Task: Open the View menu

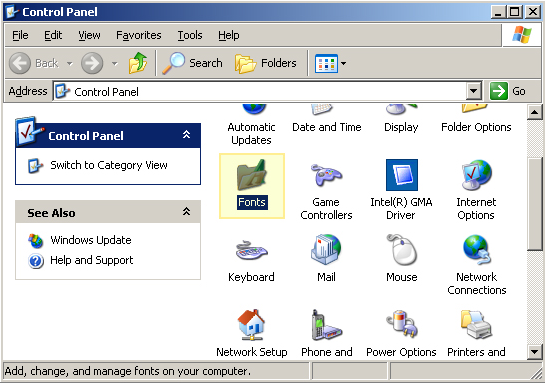Action: click(89, 35)
